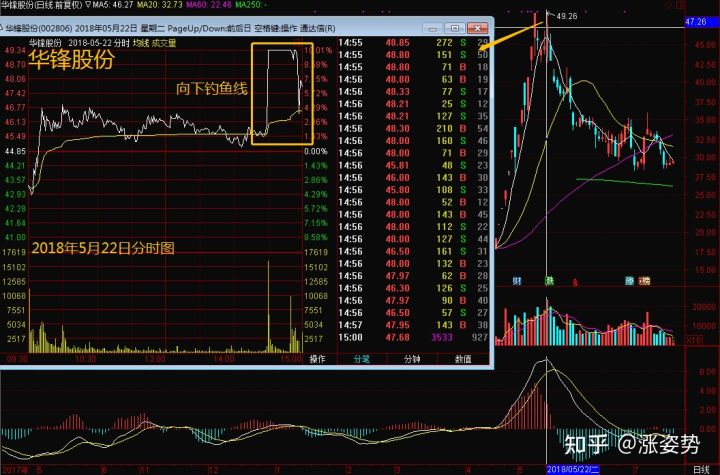Select tick row 14:57 47.95 143 B
Viewport: 720px width, 475px height.
tap(413, 325)
